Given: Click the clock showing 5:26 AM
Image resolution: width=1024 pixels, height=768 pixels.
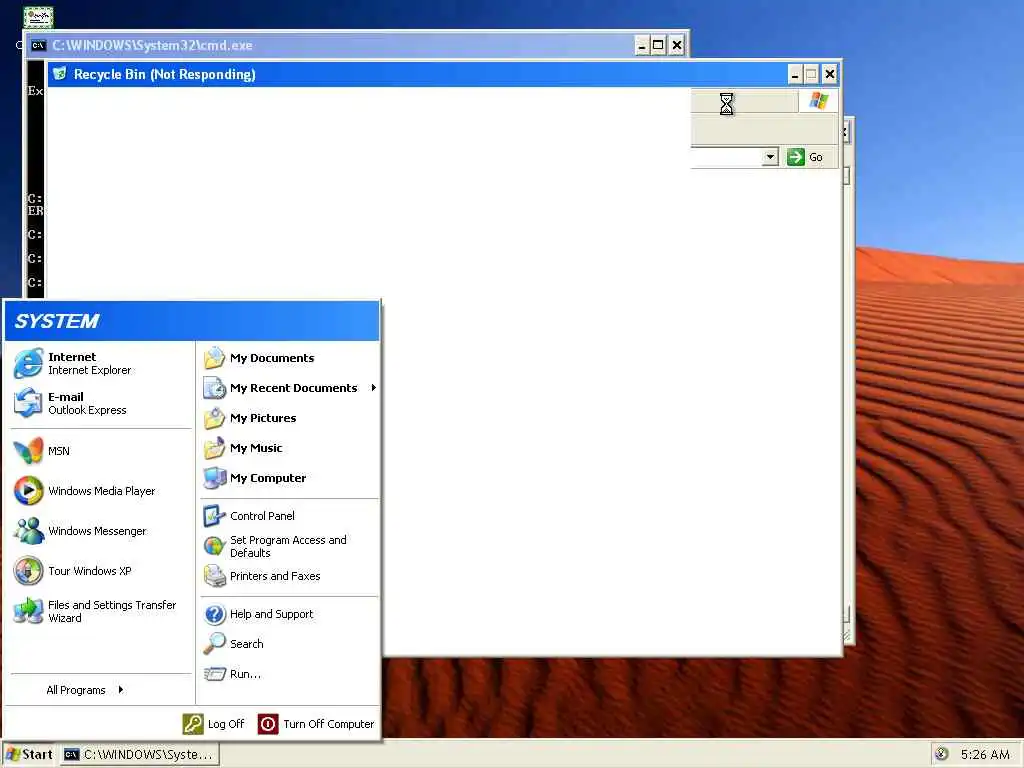Looking at the screenshot, I should [985, 754].
